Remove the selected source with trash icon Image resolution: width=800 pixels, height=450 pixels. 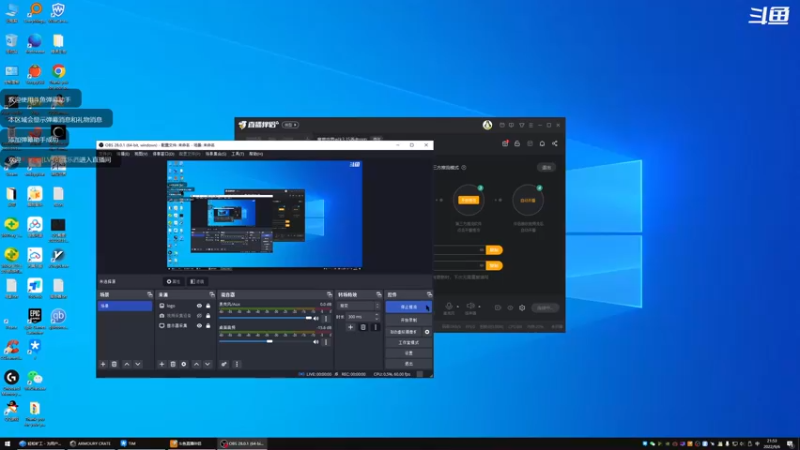click(x=173, y=364)
